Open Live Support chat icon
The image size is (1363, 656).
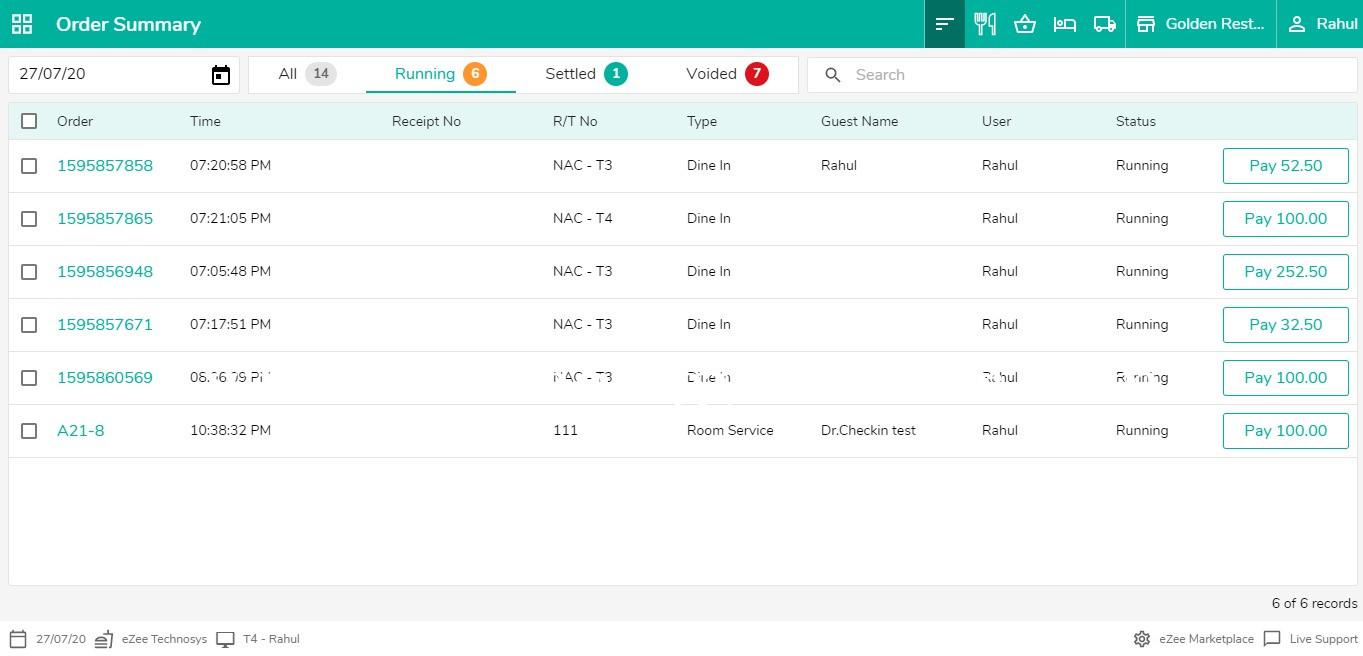pos(1272,639)
